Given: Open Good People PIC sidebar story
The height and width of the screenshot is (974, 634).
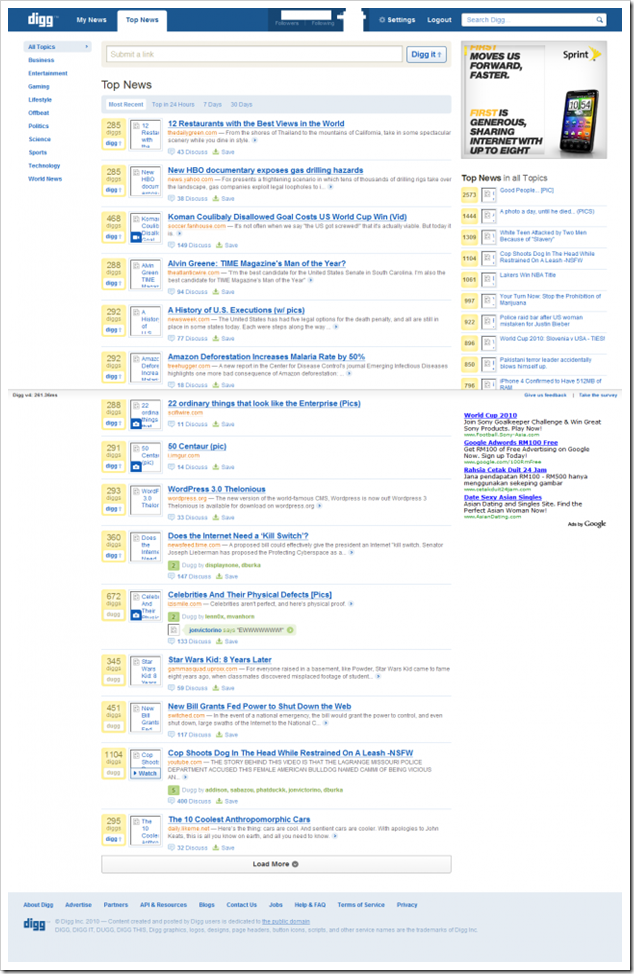Looking at the screenshot, I should tap(527, 191).
